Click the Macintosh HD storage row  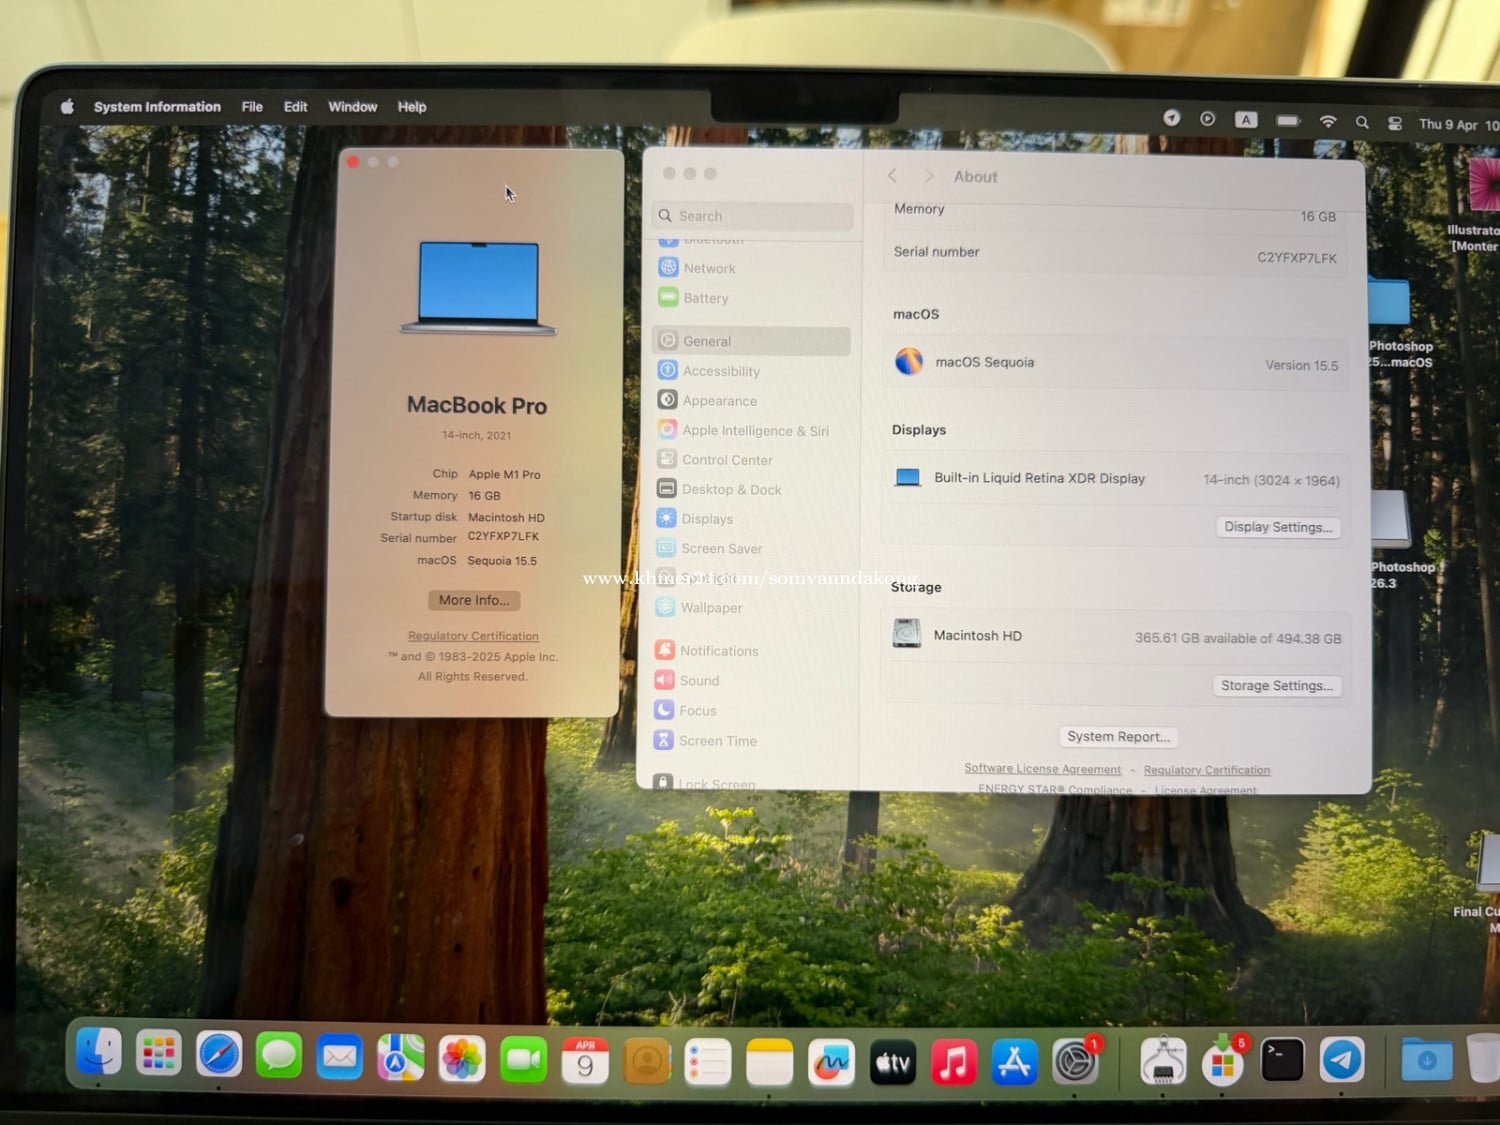1116,636
